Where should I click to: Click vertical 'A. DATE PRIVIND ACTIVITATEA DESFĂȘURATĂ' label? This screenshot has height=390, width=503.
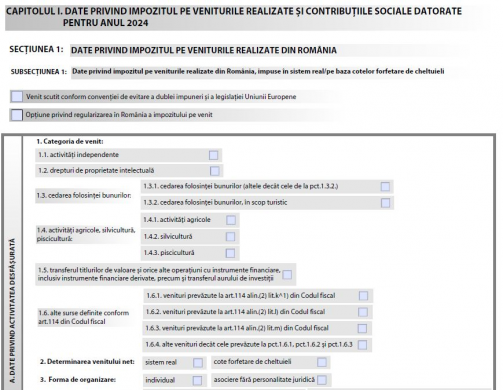click(x=12, y=310)
